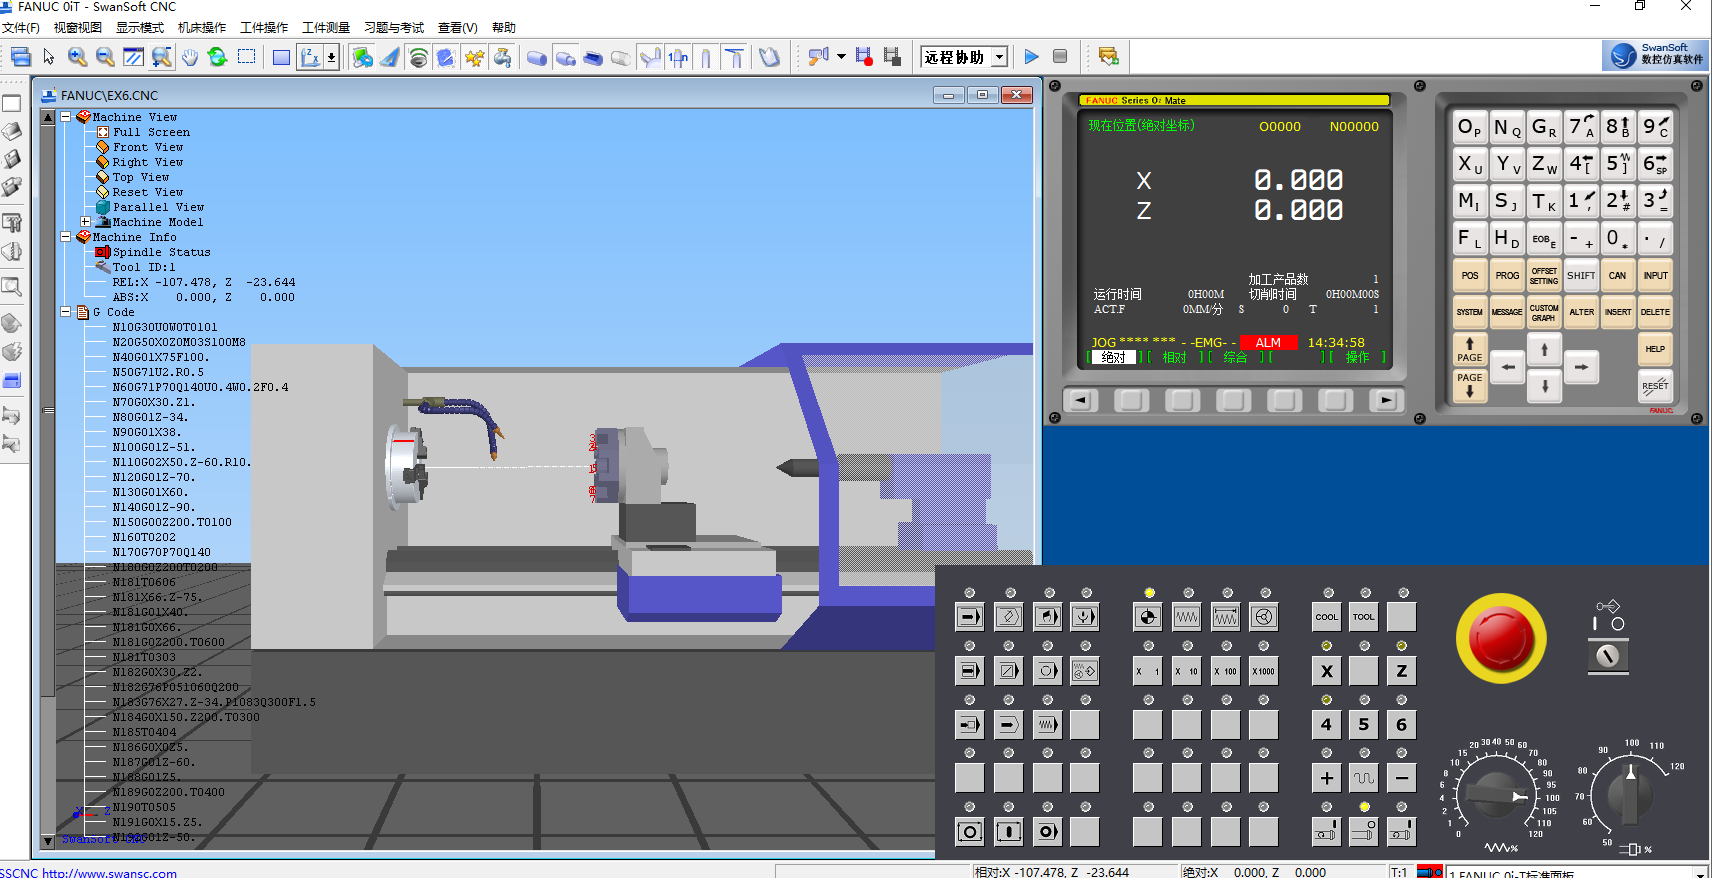
Task: Click the rapid traverse wave button
Action: [1364, 778]
